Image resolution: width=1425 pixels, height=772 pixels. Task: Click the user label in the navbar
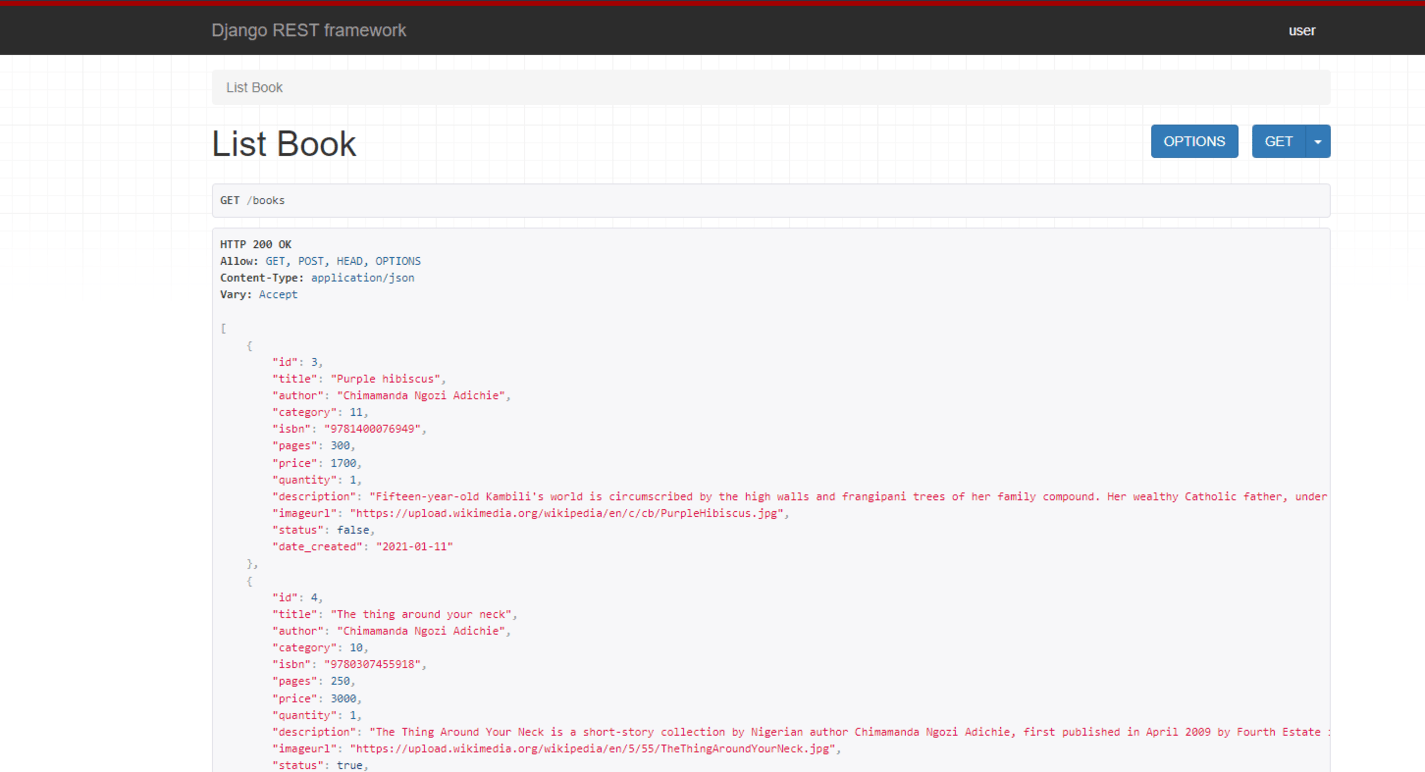coord(1301,30)
